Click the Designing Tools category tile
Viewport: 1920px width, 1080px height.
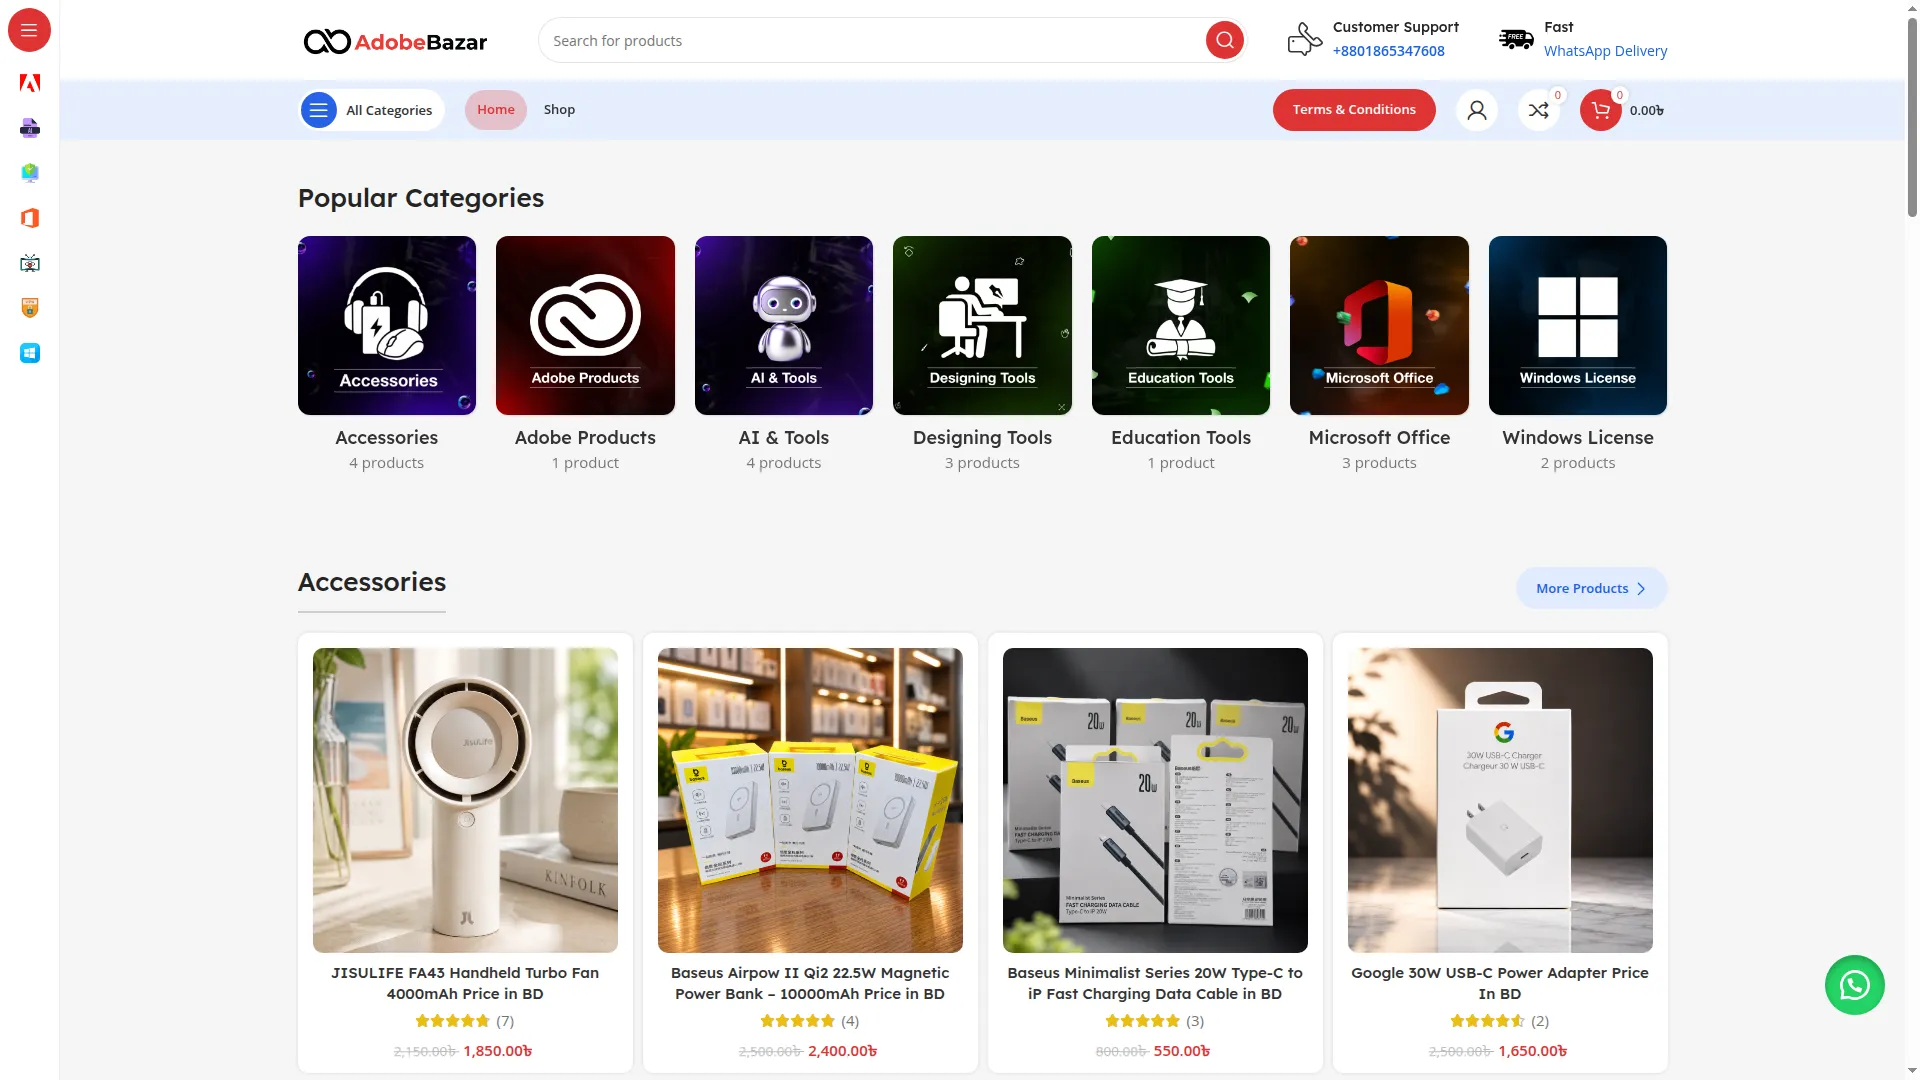982,325
